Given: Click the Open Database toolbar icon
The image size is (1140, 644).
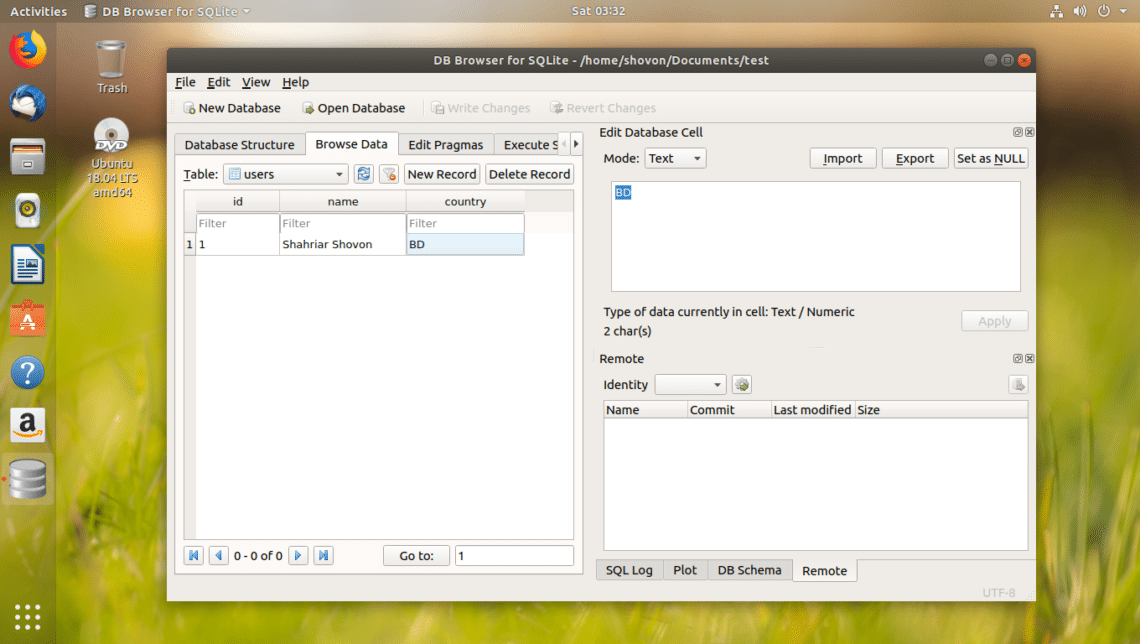Looking at the screenshot, I should coord(355,107).
